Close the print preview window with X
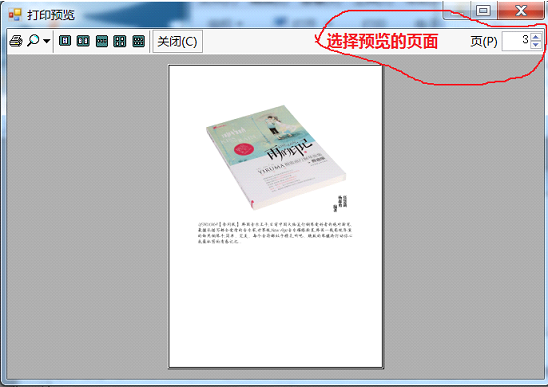The image size is (548, 387). [x=521, y=10]
